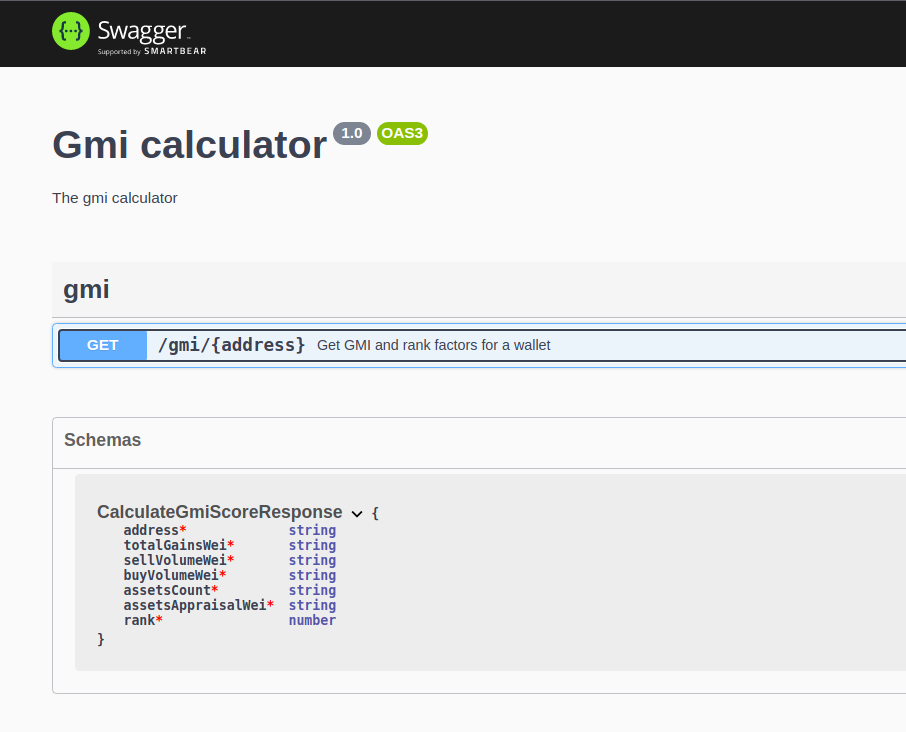
Task: Select the address property name
Action: coord(151,530)
